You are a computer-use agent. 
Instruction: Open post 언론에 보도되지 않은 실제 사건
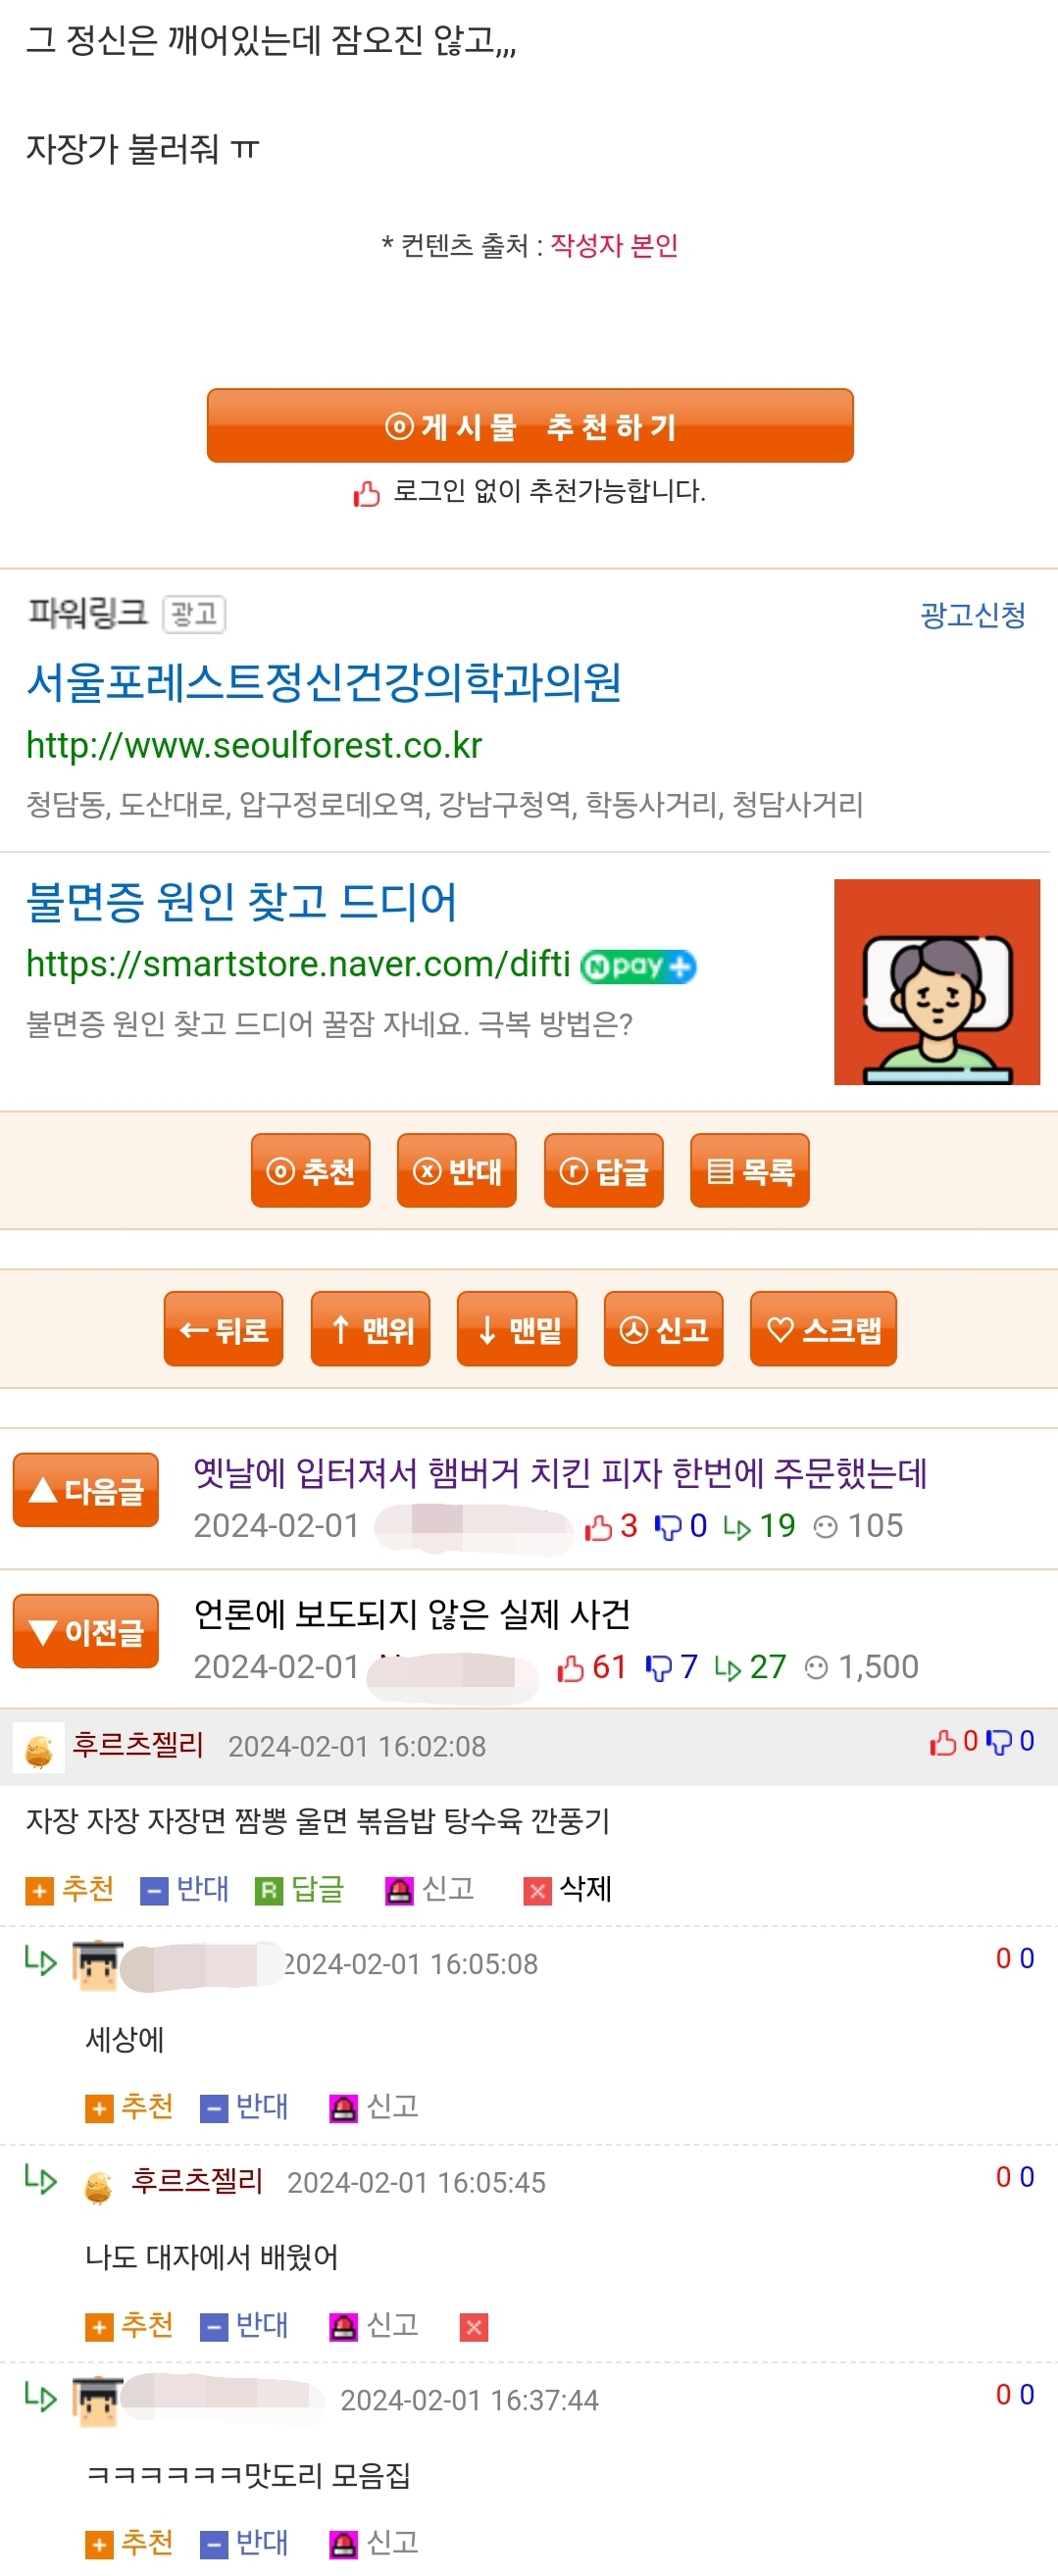[412, 1613]
